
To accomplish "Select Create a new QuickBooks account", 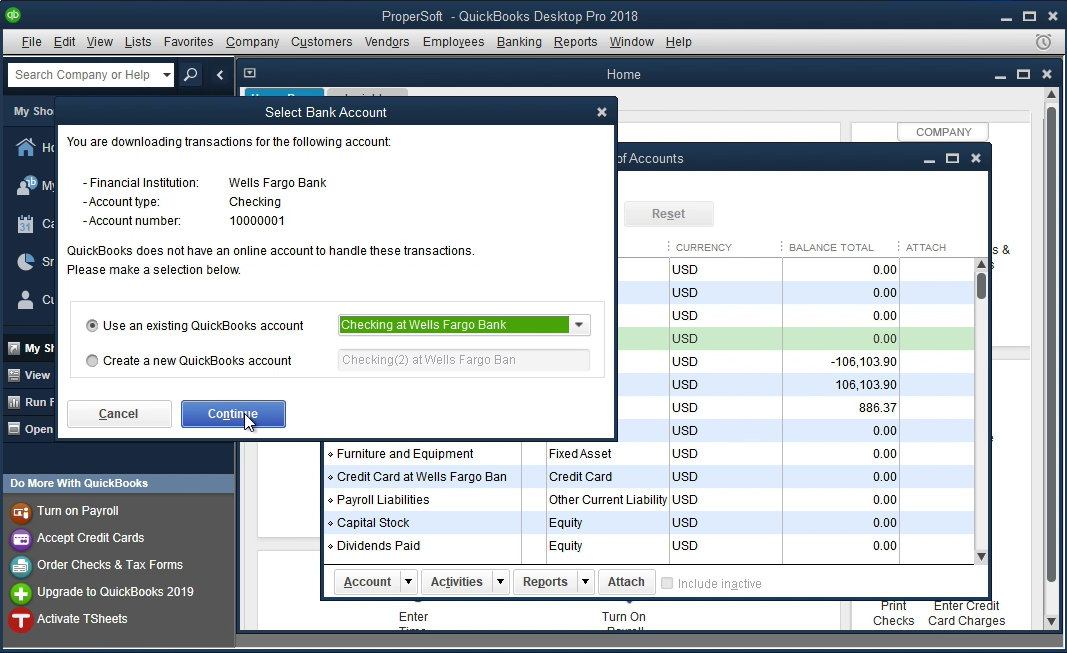I will pos(92,361).
